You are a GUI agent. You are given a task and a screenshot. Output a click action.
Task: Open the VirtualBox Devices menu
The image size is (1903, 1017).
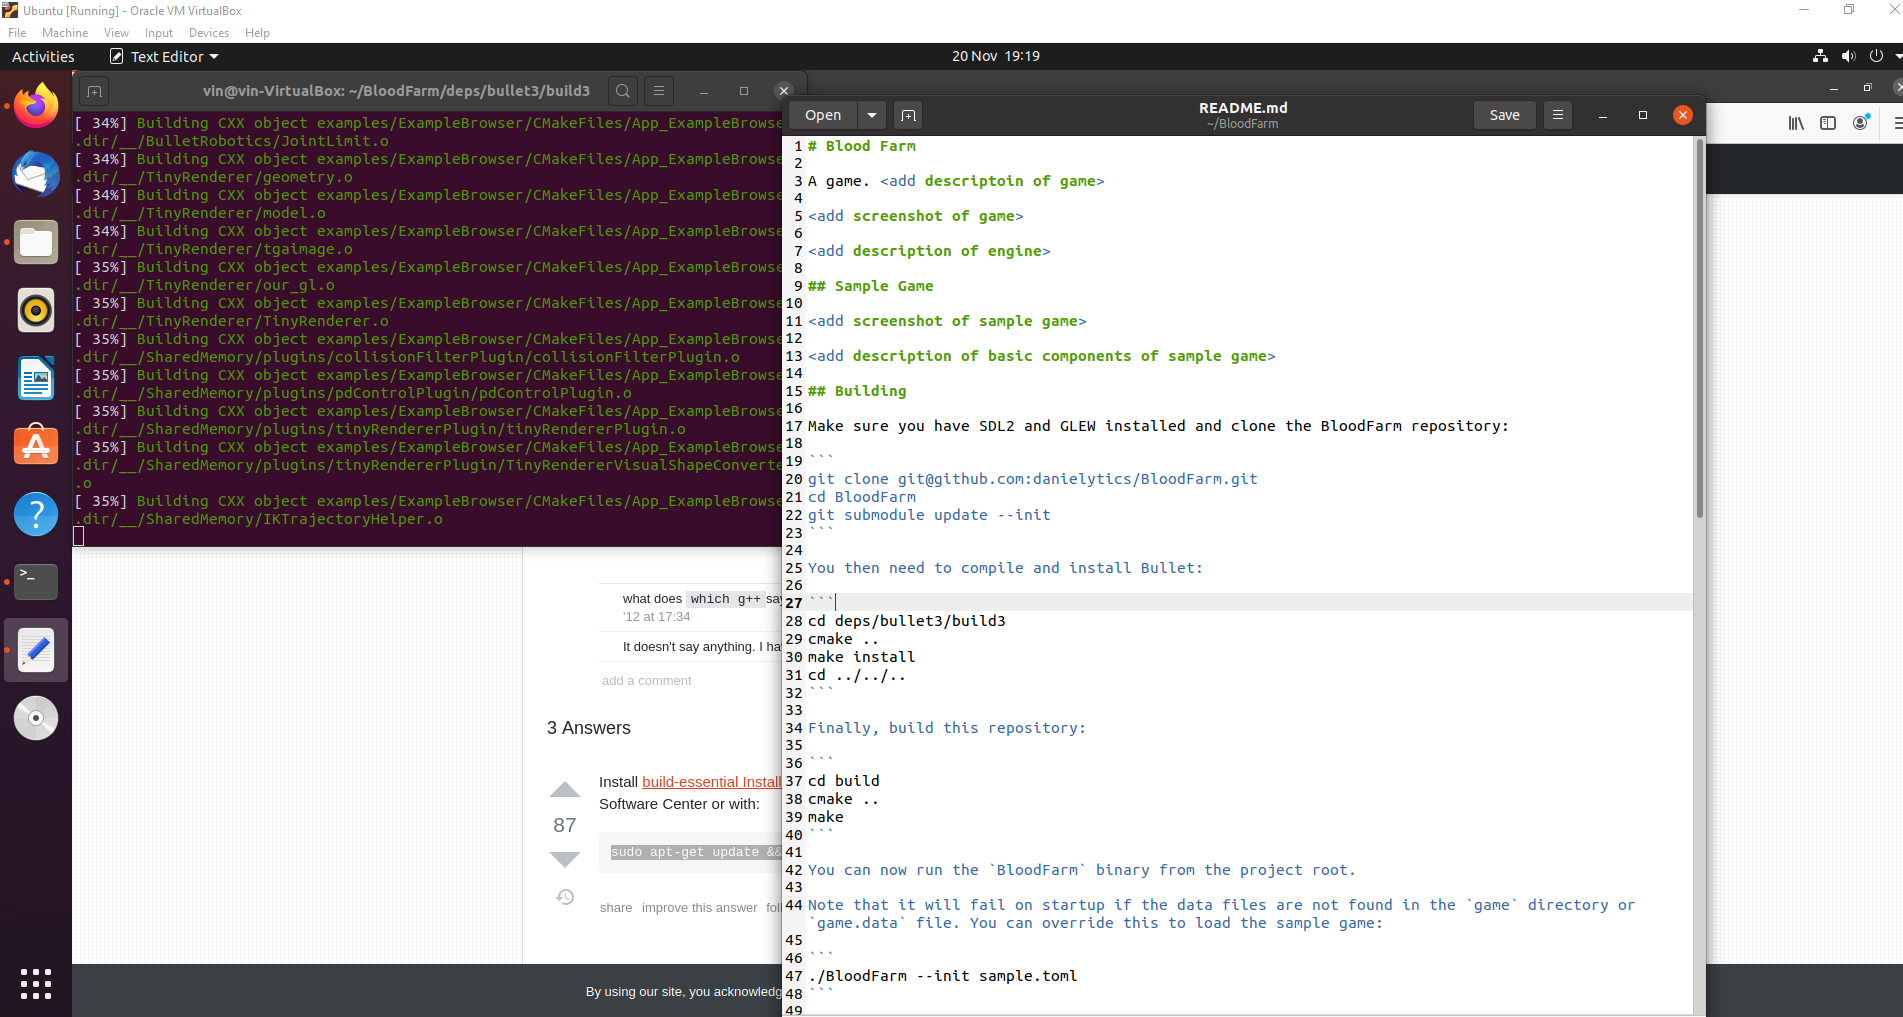(x=209, y=33)
